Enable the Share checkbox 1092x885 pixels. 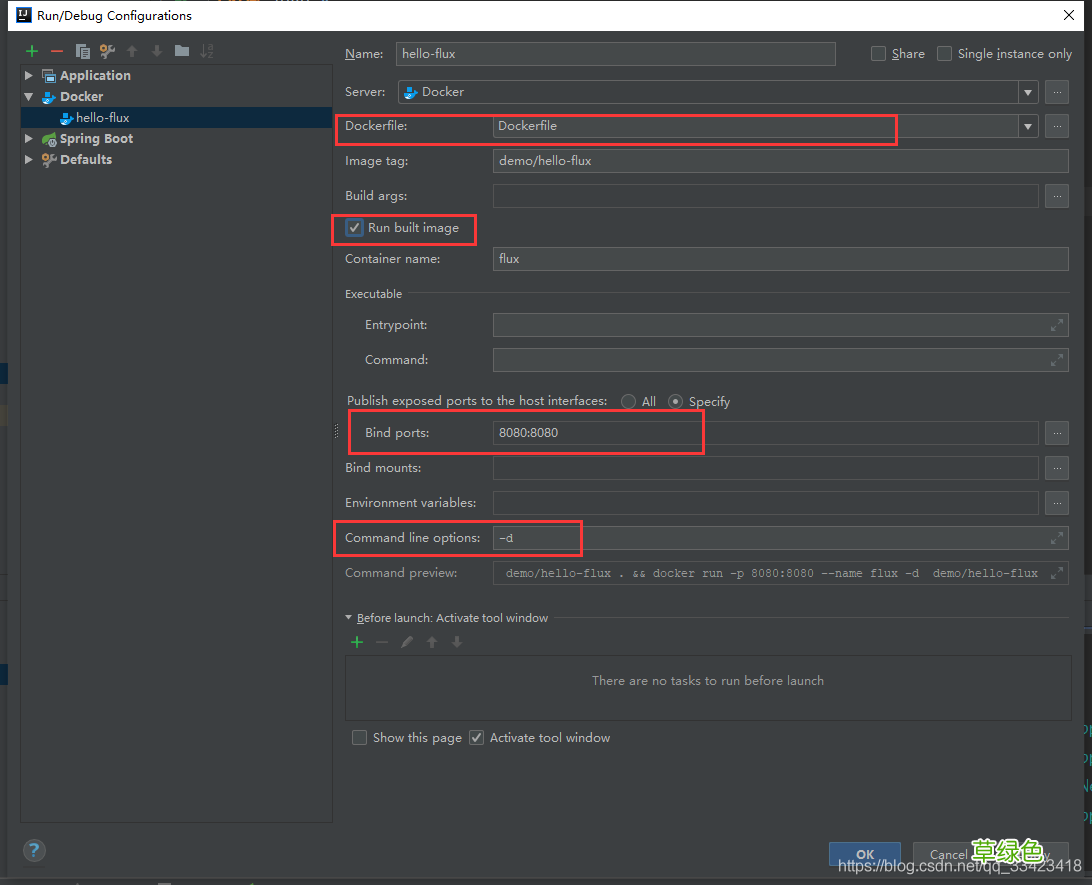tap(879, 54)
